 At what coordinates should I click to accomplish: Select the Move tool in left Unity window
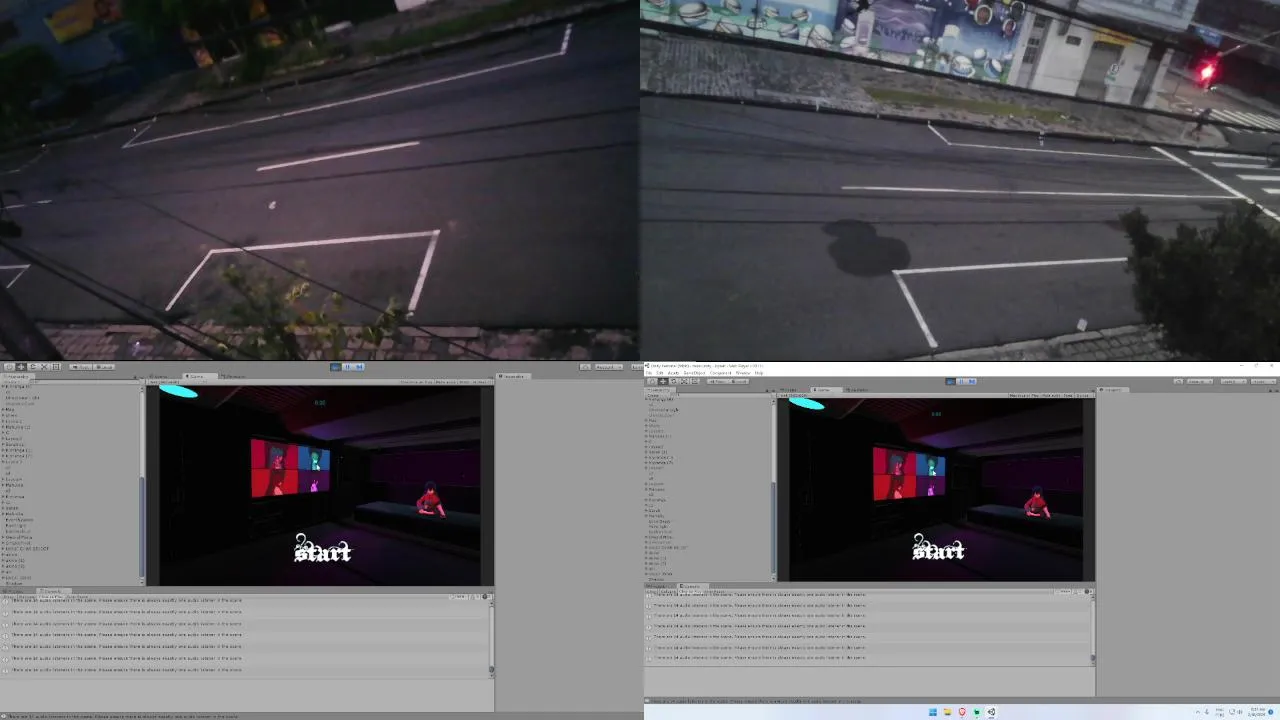tap(21, 367)
